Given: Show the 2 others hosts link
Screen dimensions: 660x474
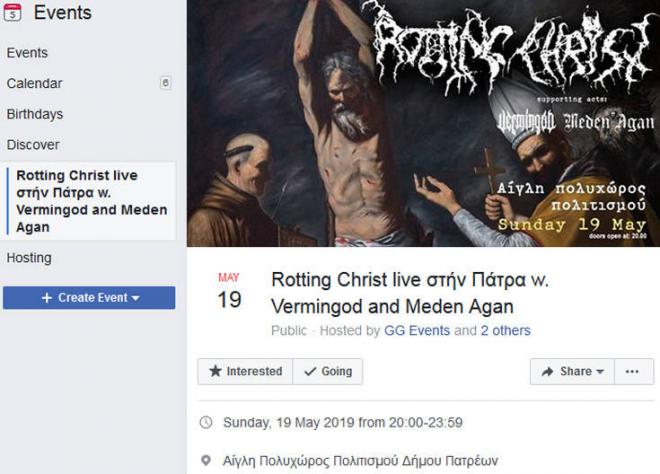Looking at the screenshot, I should click(506, 331).
